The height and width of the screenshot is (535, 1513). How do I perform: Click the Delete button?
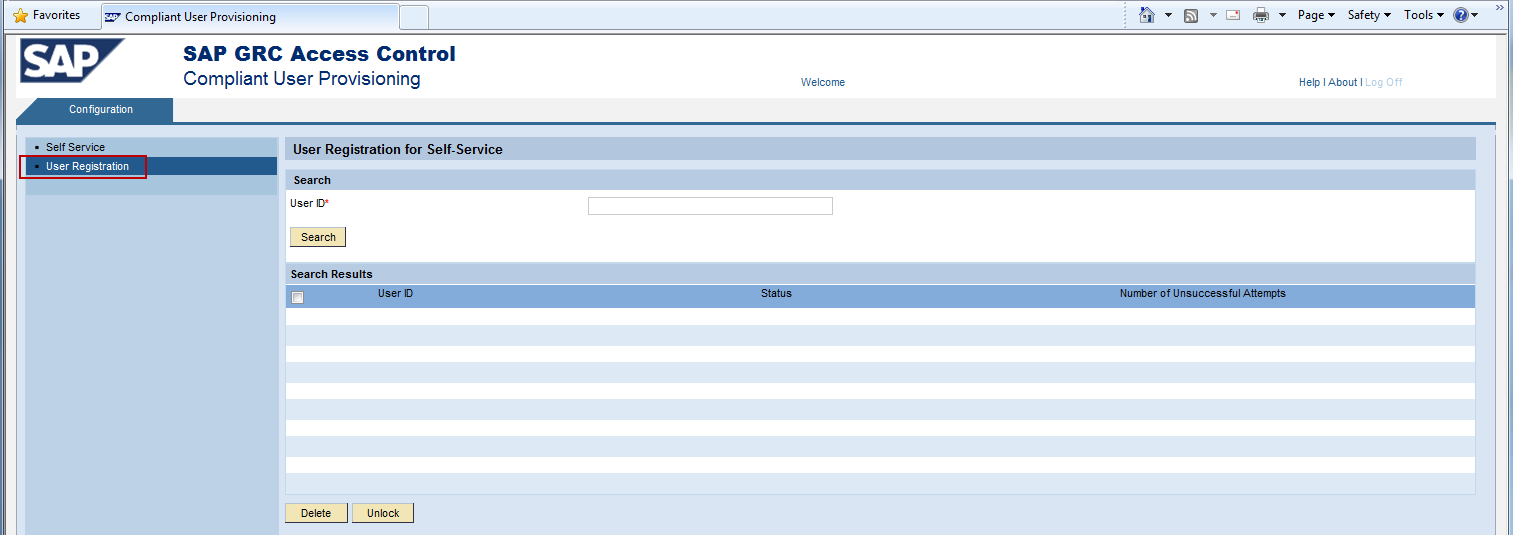(316, 513)
